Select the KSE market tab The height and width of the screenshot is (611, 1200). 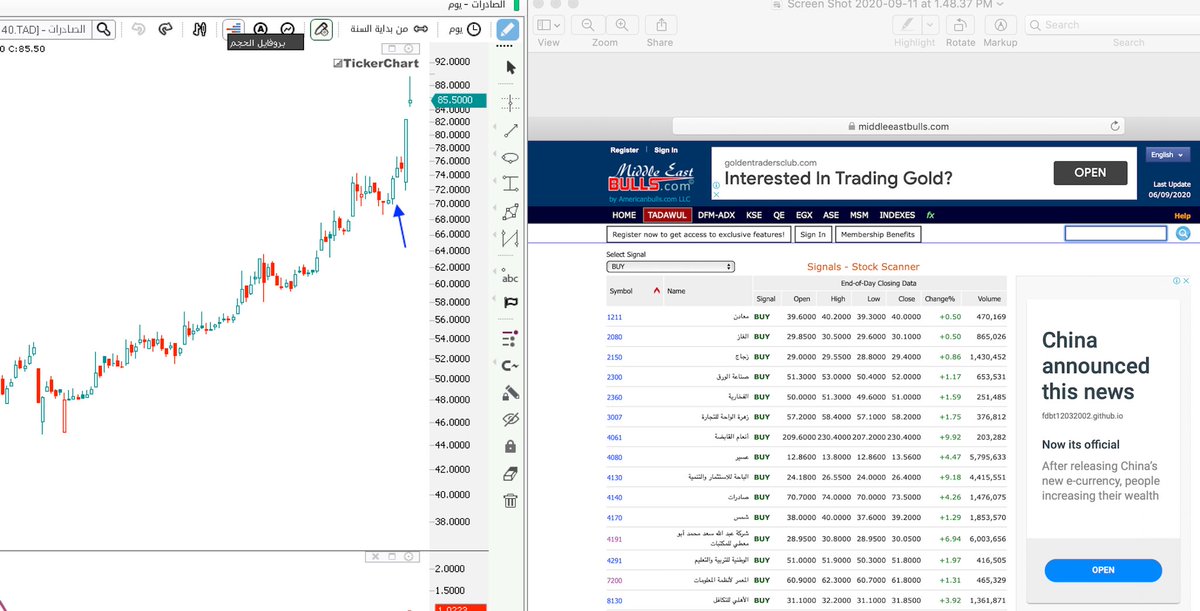tap(754, 215)
